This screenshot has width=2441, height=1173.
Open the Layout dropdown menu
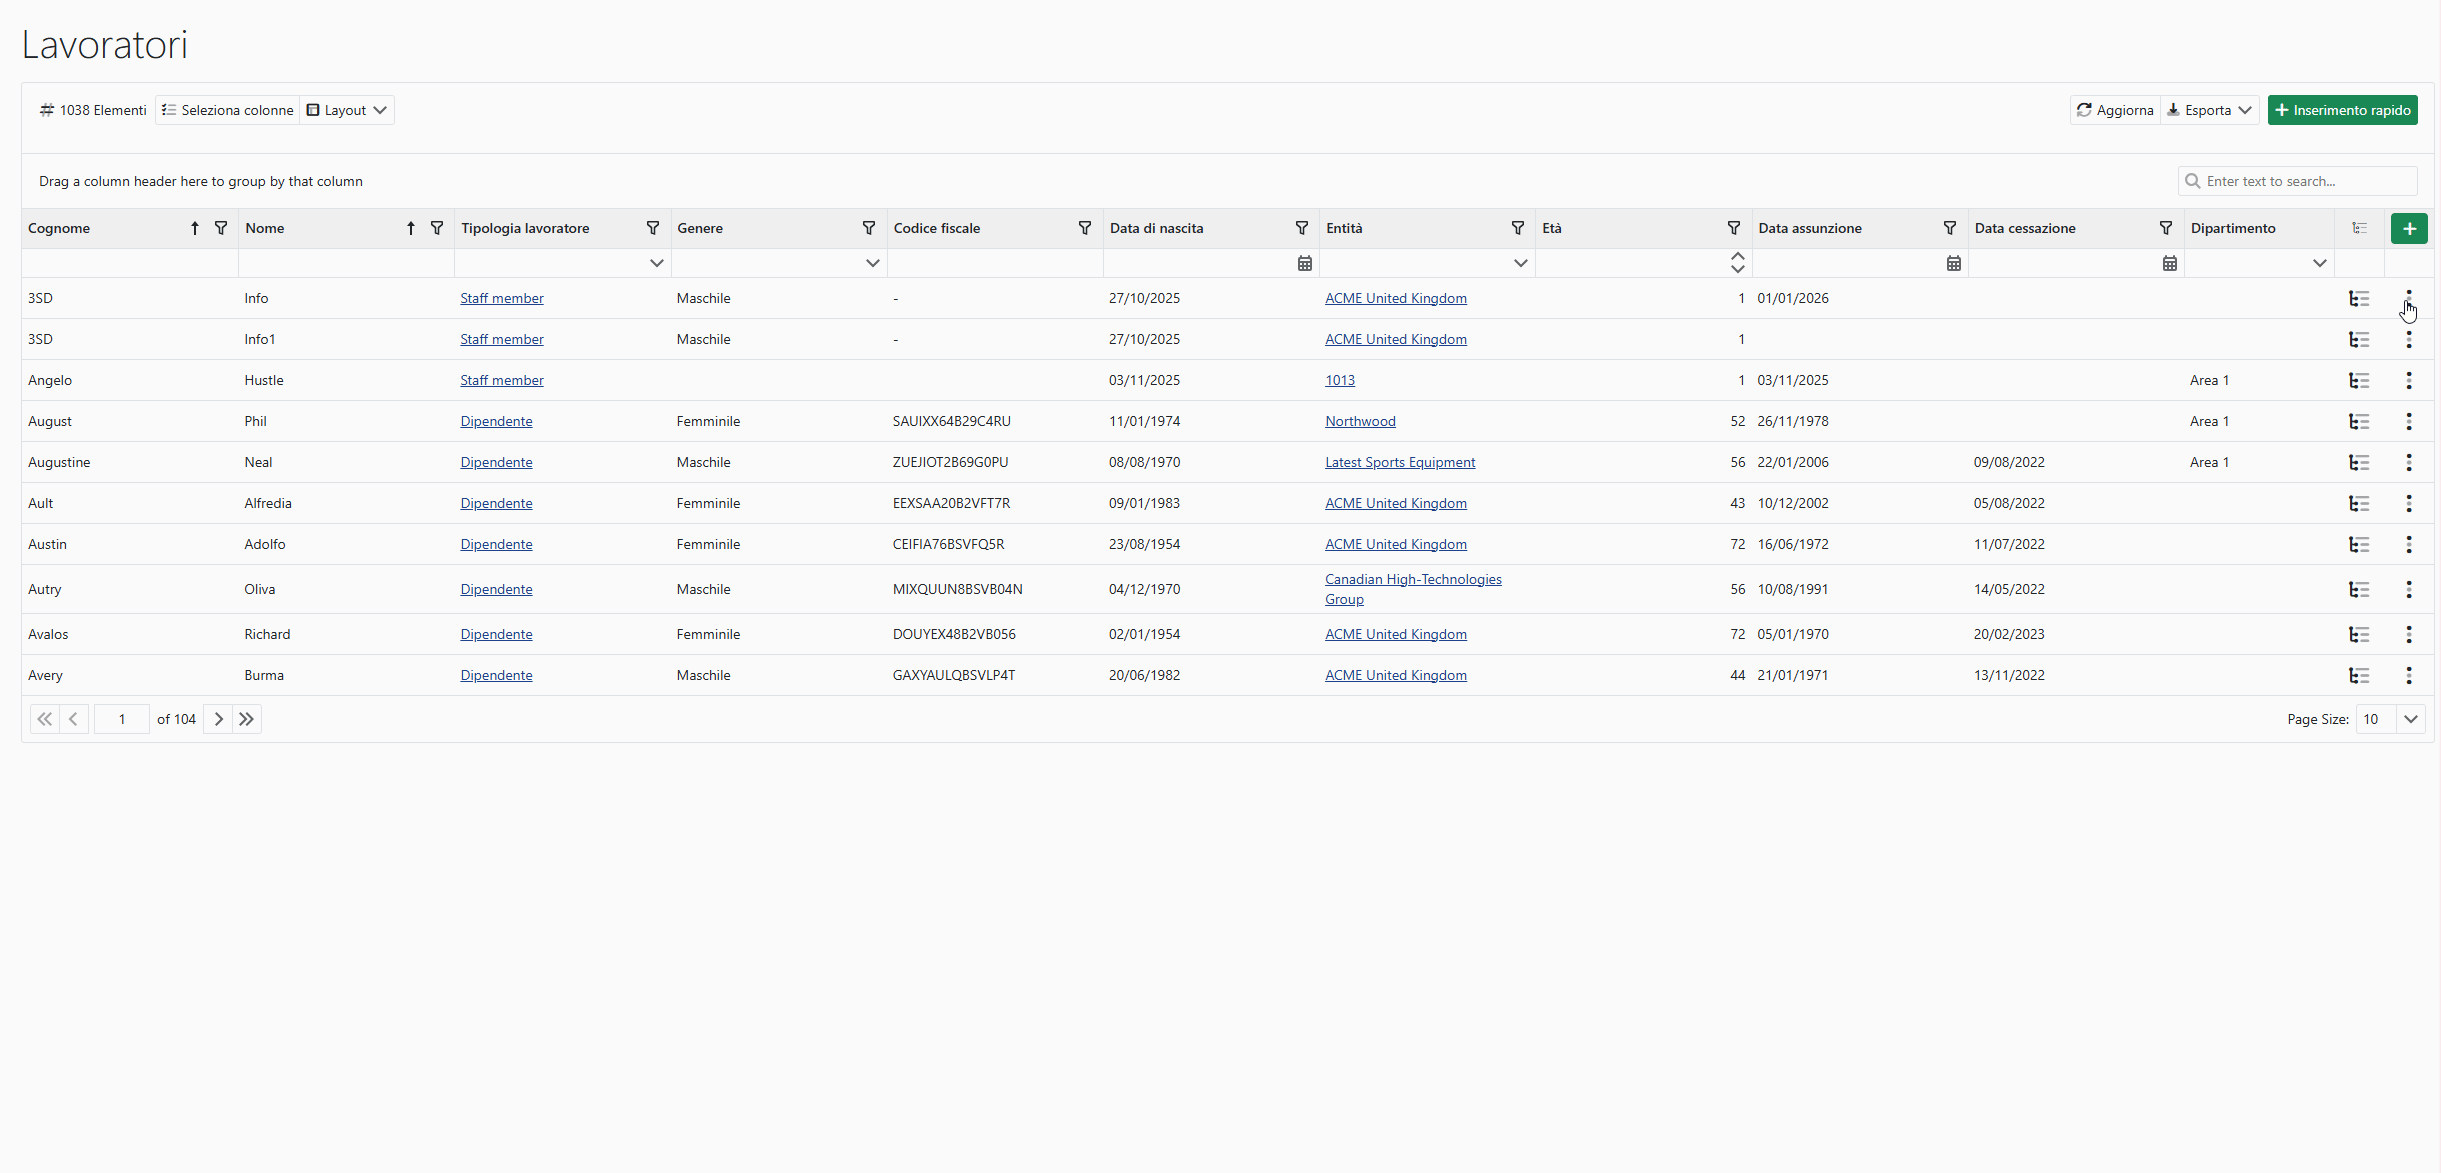(x=347, y=110)
